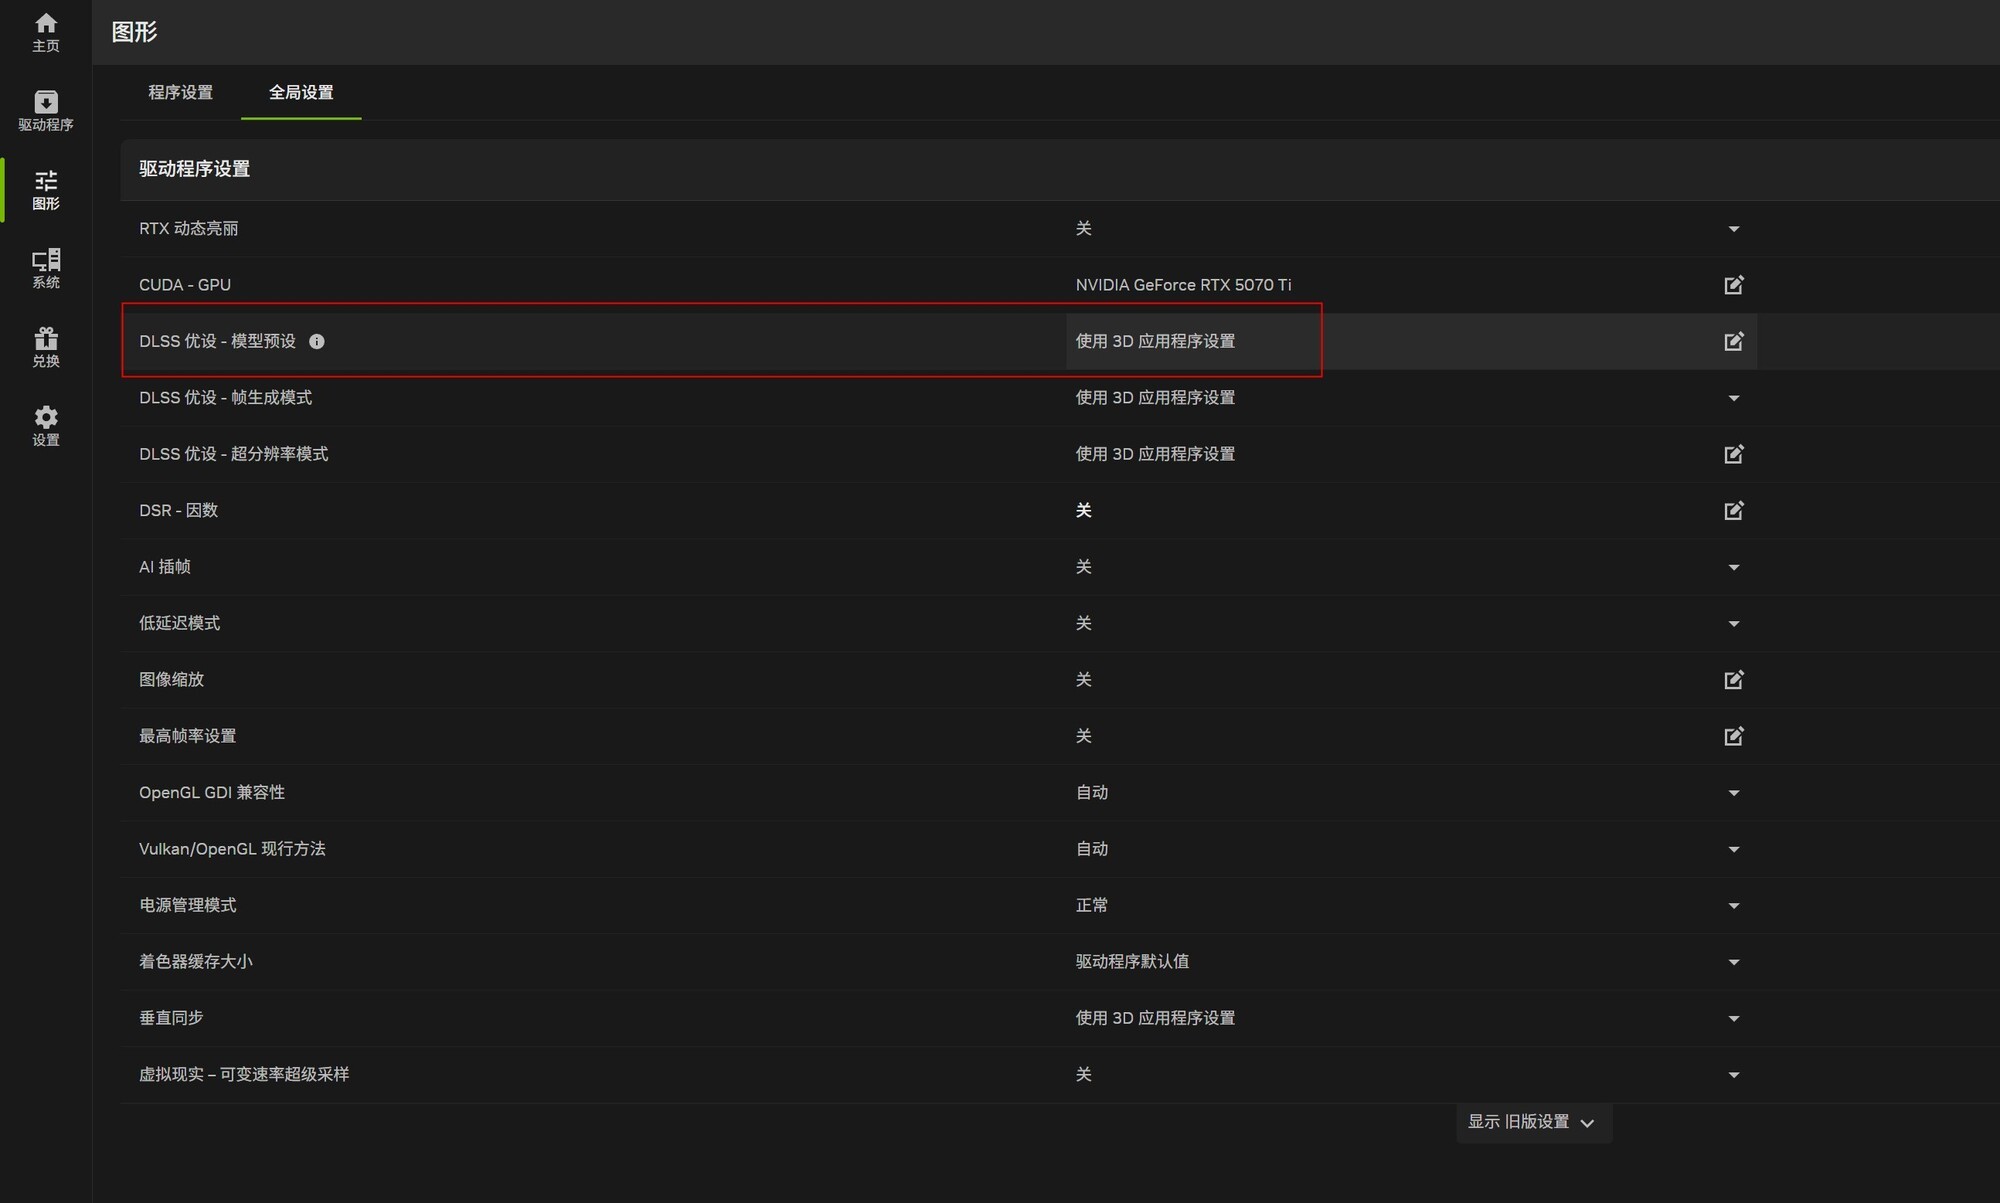Viewport: 2000px width, 1203px height.
Task: Edit the DLSS 超分辨率模式 setting
Action: 1734,454
